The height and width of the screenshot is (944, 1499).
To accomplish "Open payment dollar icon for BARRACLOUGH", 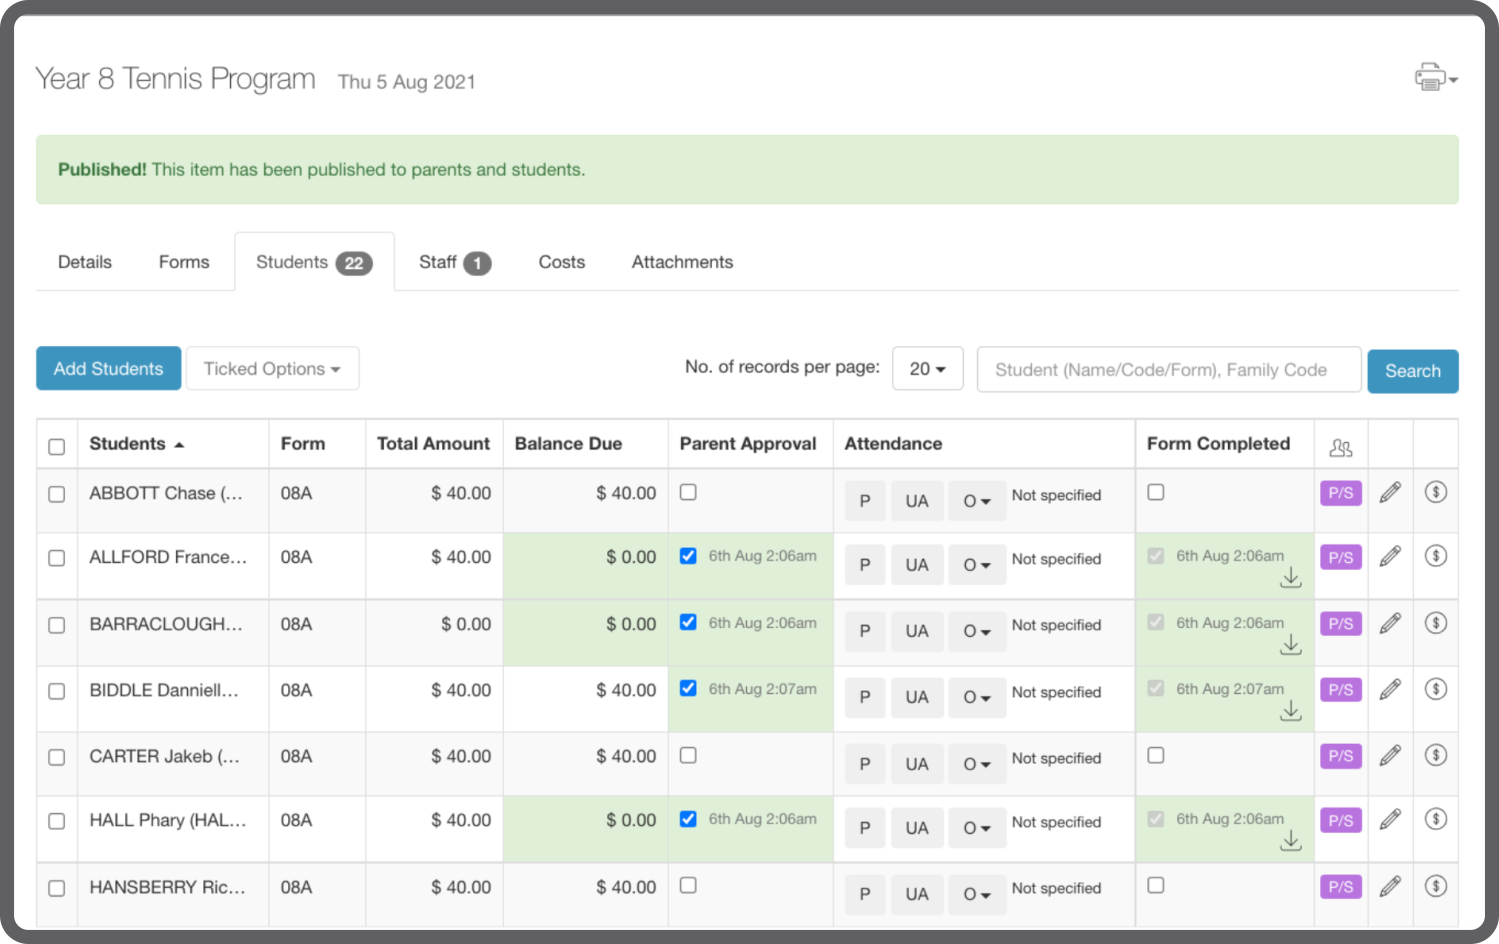I will click(1436, 623).
